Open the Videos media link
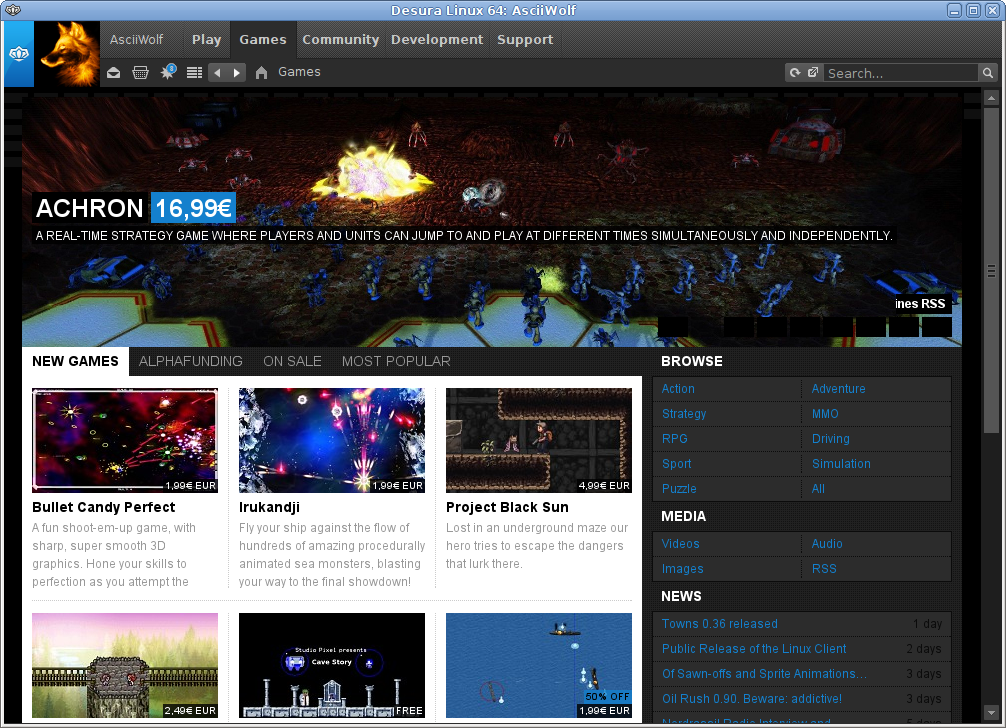The width and height of the screenshot is (1006, 728). point(680,544)
